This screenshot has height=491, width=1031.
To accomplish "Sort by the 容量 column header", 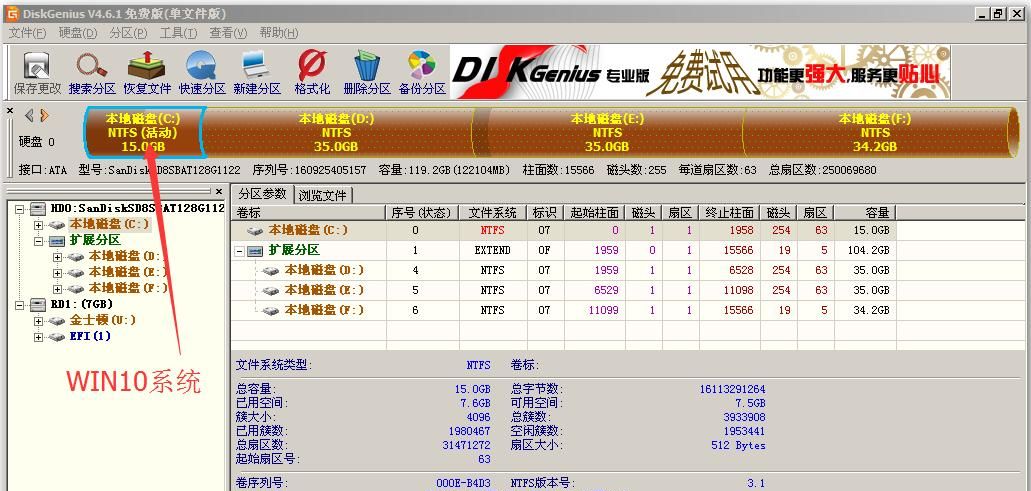I will tap(865, 212).
